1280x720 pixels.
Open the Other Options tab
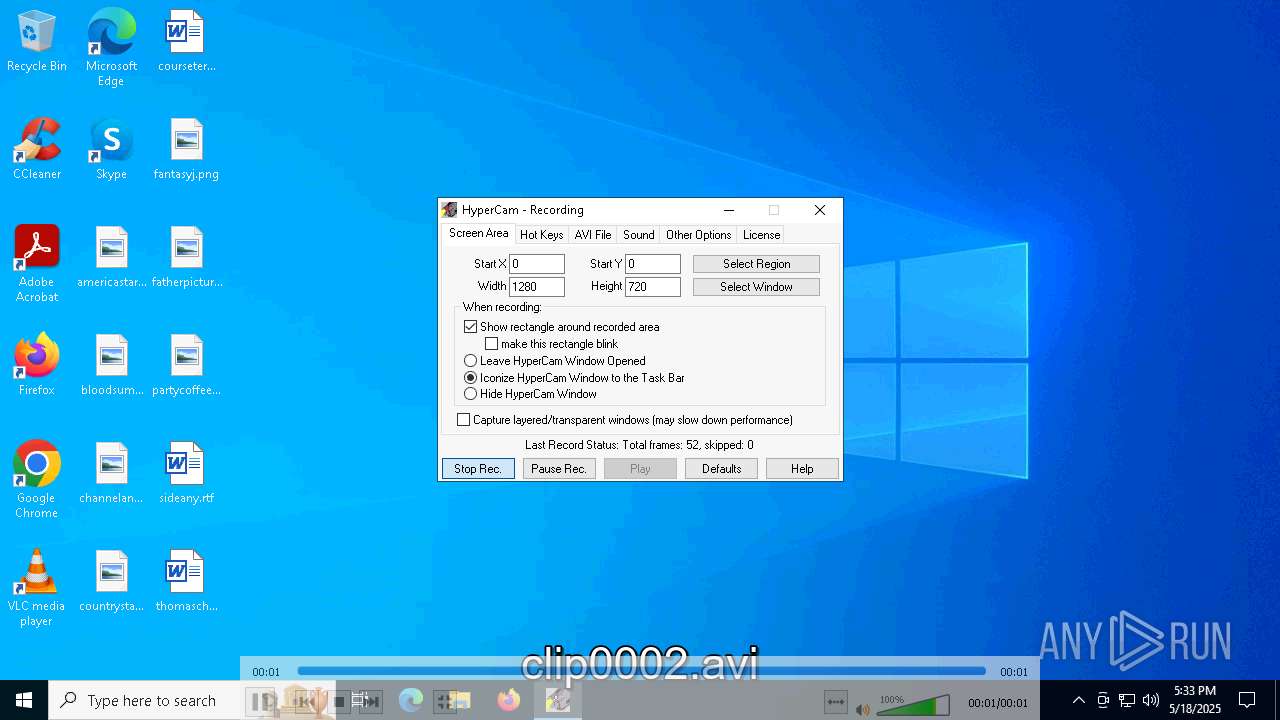click(x=698, y=235)
